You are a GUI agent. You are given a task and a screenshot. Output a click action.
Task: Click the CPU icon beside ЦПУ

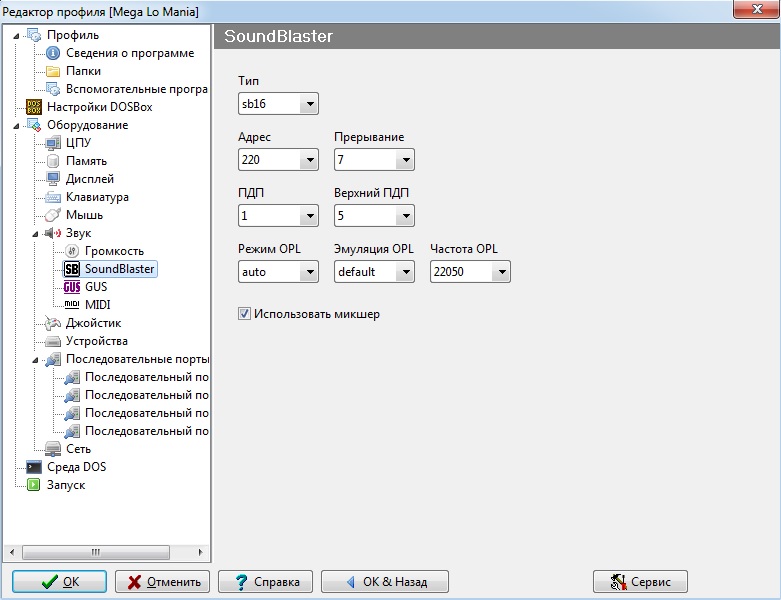(53, 143)
